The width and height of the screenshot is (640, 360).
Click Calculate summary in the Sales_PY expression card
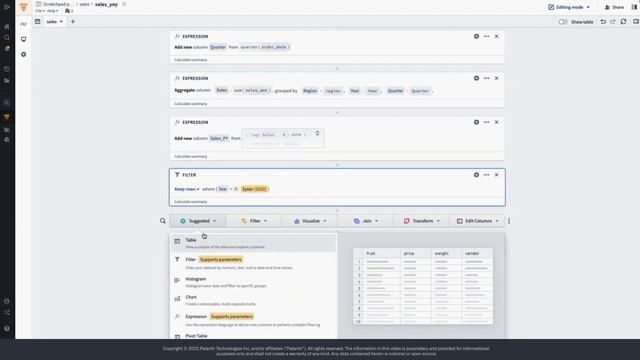(x=191, y=156)
